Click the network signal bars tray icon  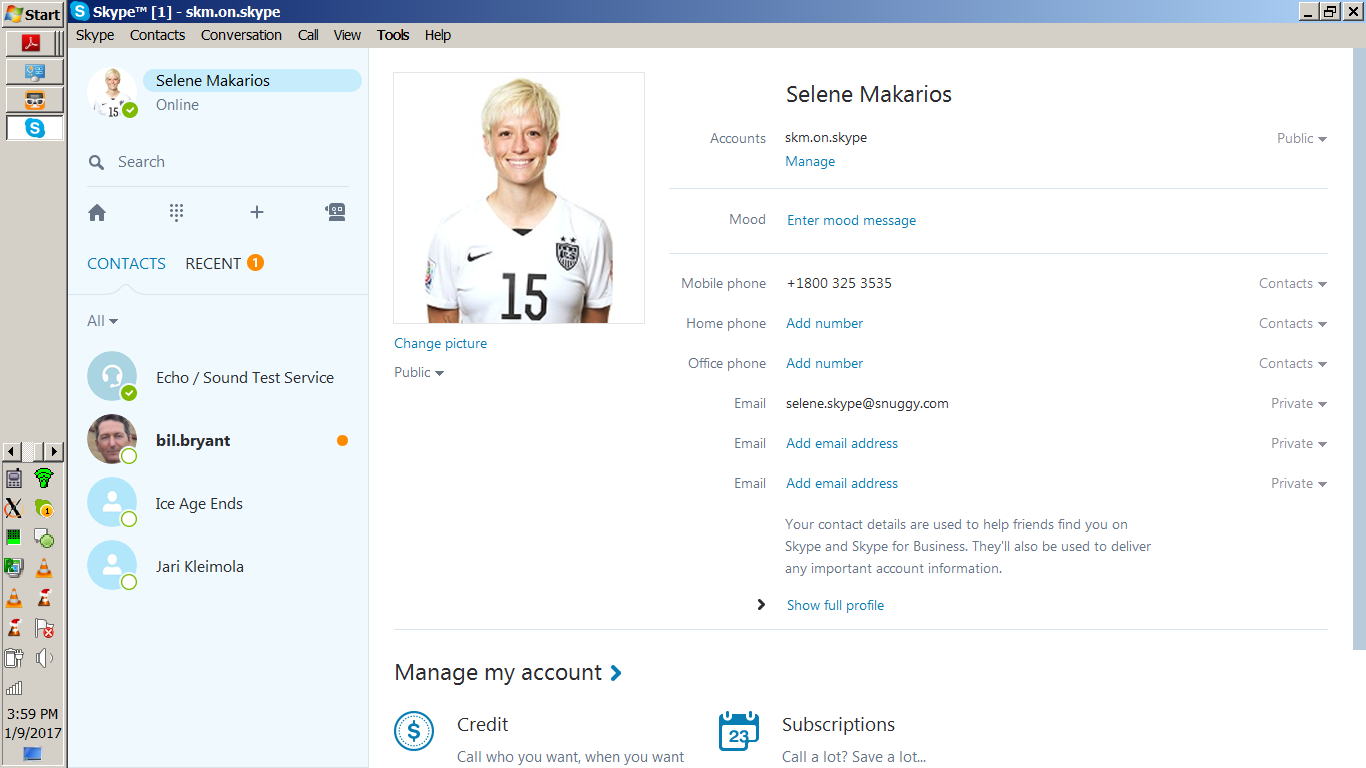13,688
